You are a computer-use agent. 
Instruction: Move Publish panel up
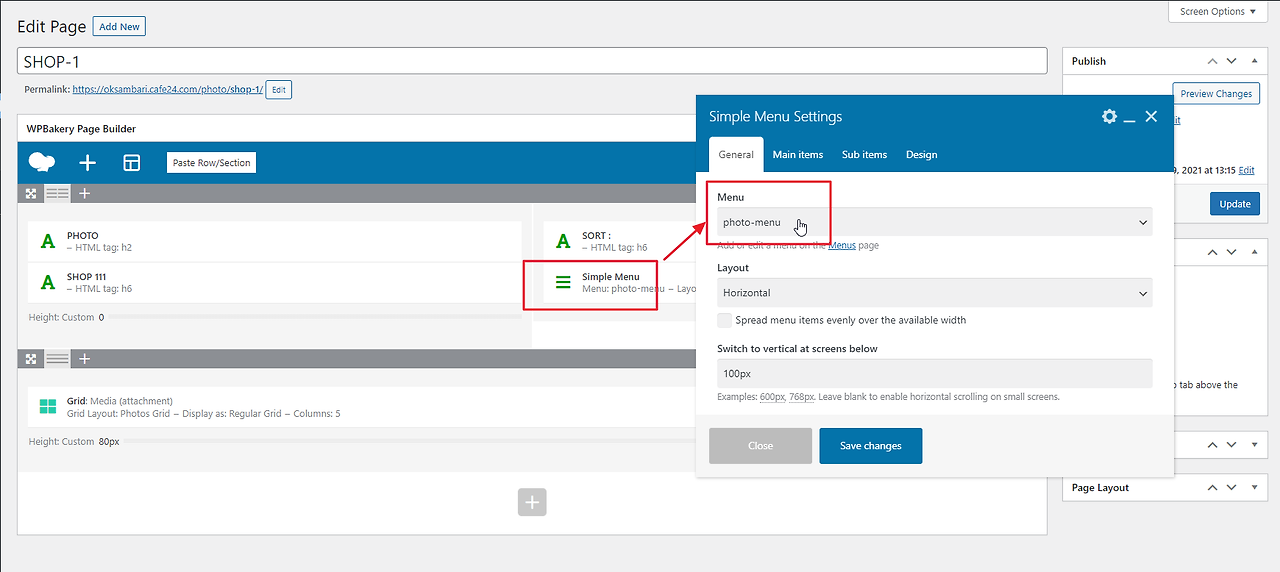[x=1211, y=61]
